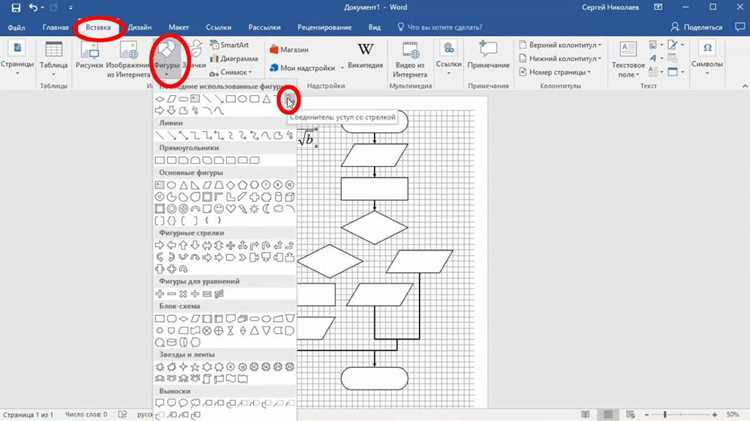Select the diamond in recently used shapes

(x=159, y=99)
